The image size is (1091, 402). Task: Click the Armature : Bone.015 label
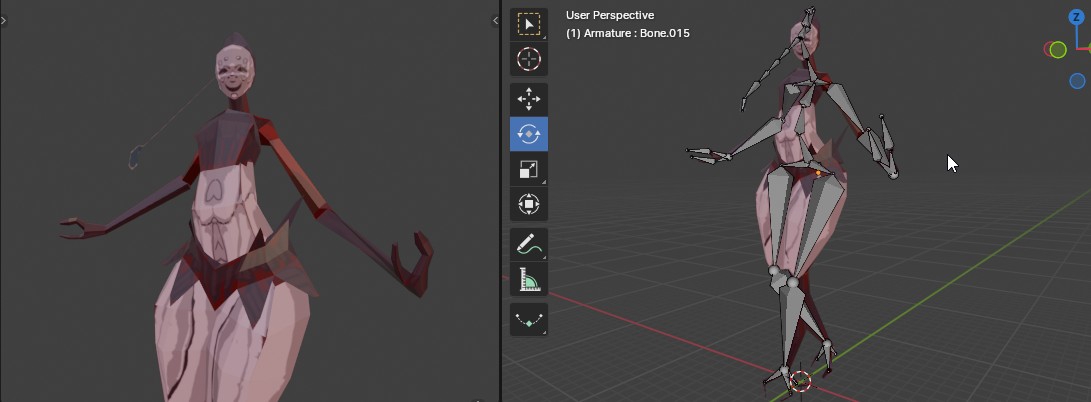(x=627, y=33)
